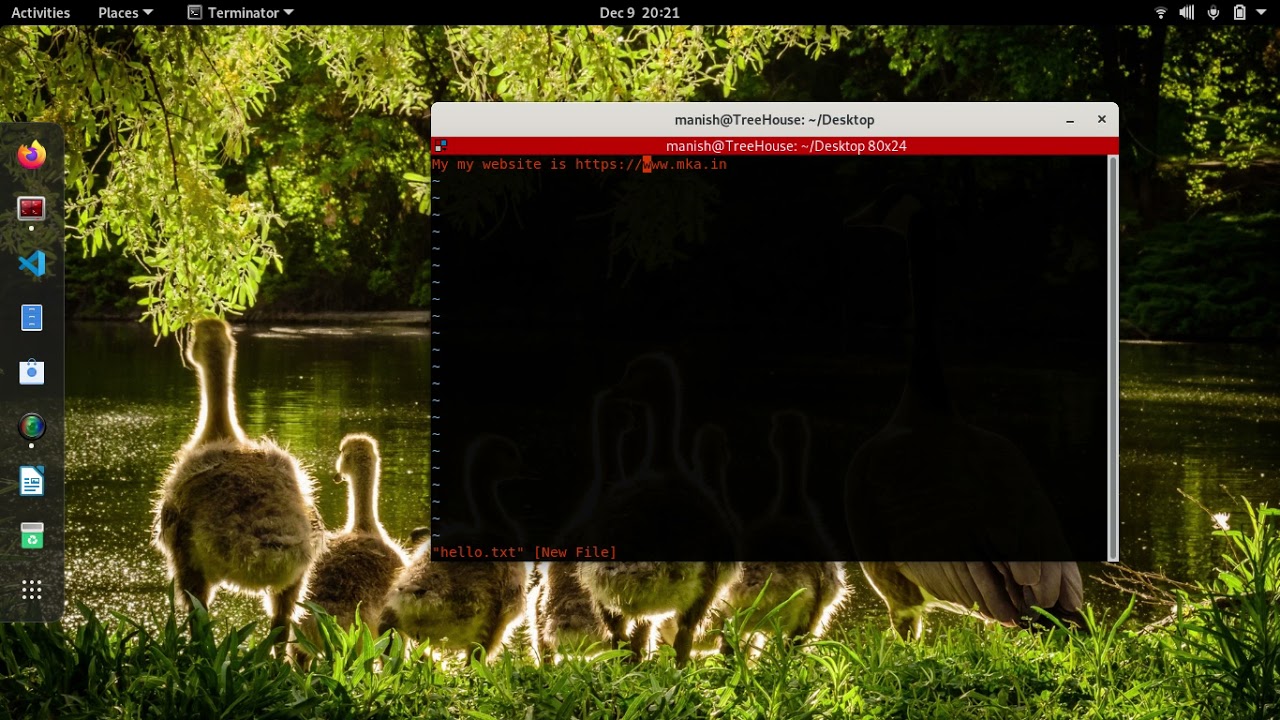
Task: Open the Terminator app menu in the top bar
Action: 240,13
